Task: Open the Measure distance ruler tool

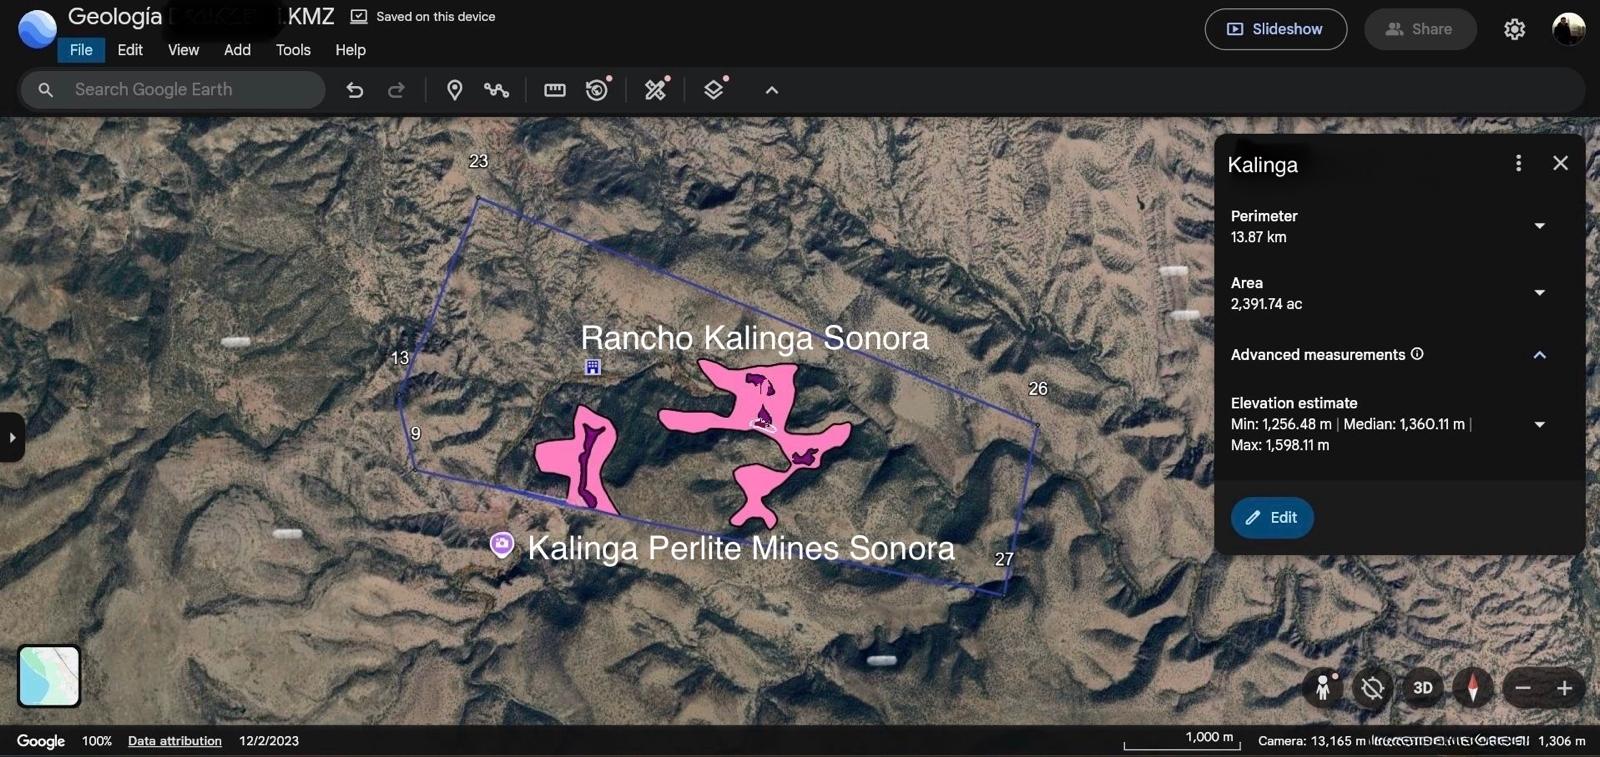Action: (554, 90)
